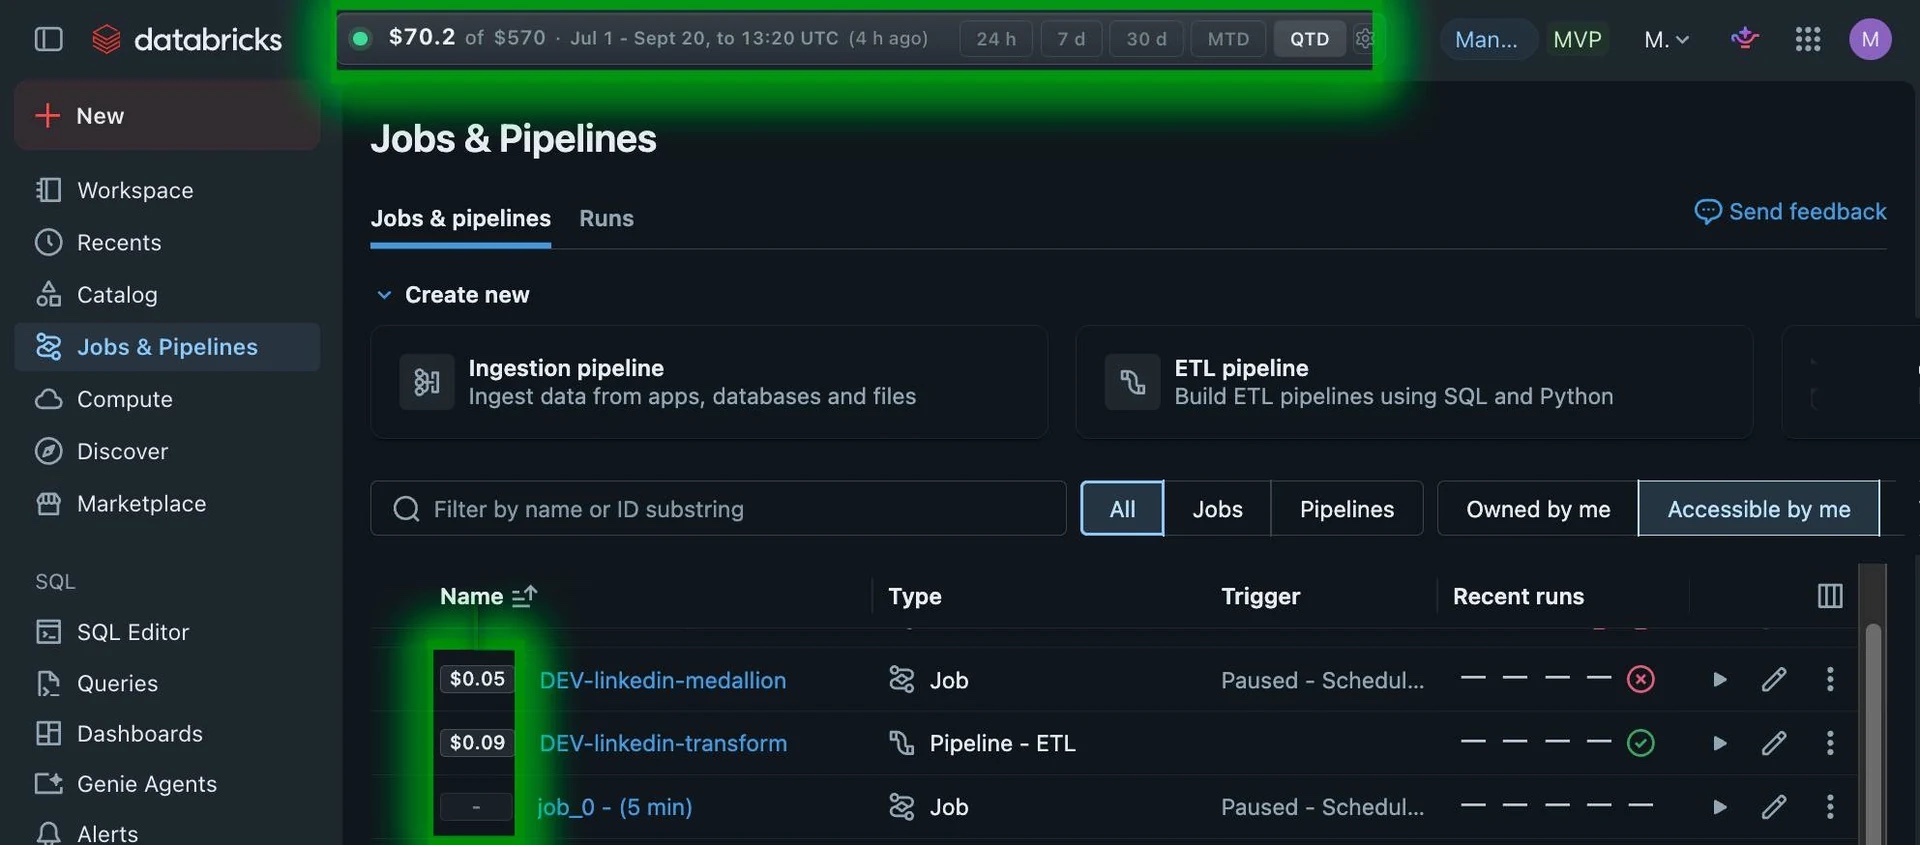Click the New button

tap(167, 116)
